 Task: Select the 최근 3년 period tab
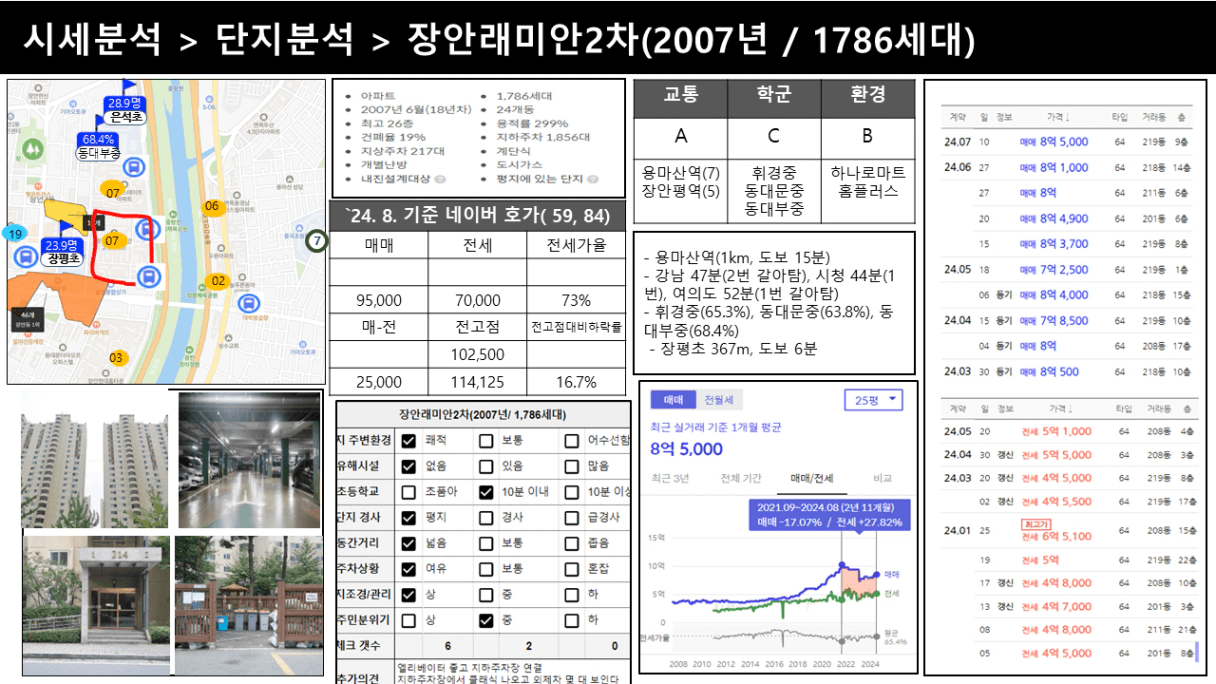point(670,478)
